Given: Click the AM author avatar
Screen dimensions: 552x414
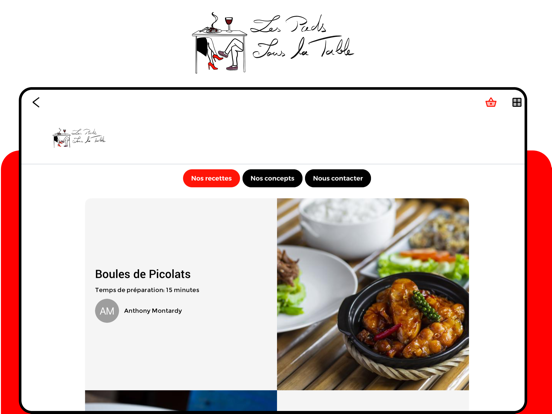Looking at the screenshot, I should [107, 311].
